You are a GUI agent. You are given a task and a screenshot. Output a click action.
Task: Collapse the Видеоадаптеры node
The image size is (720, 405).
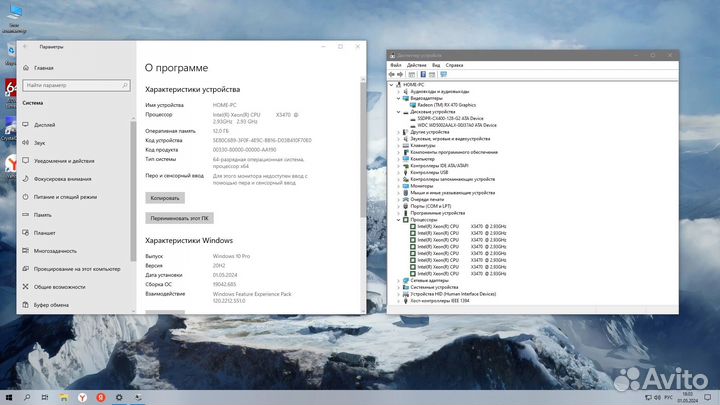pyautogui.click(x=399, y=98)
